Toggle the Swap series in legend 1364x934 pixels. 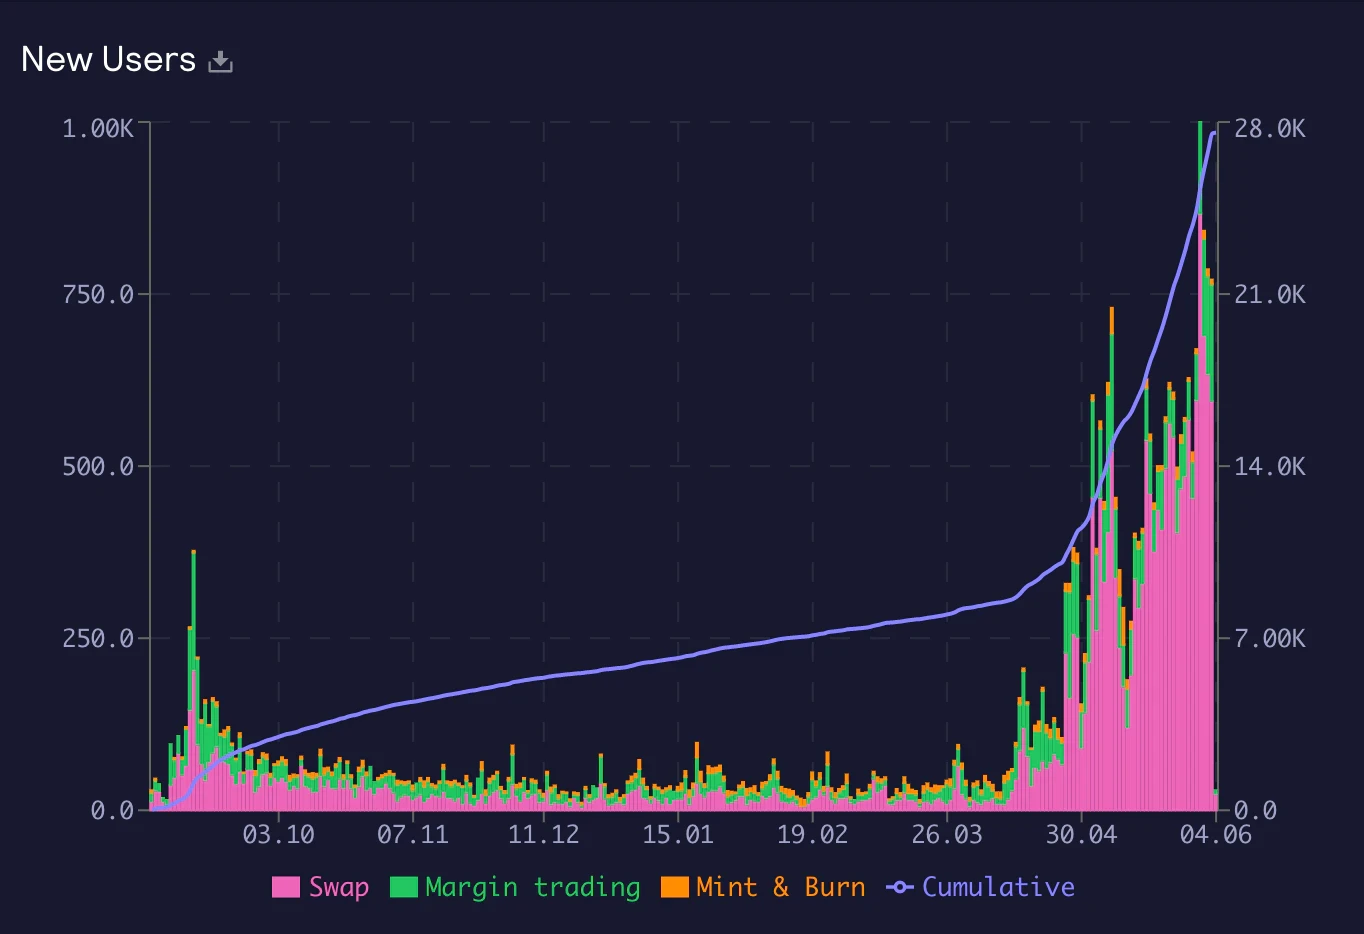point(321,887)
